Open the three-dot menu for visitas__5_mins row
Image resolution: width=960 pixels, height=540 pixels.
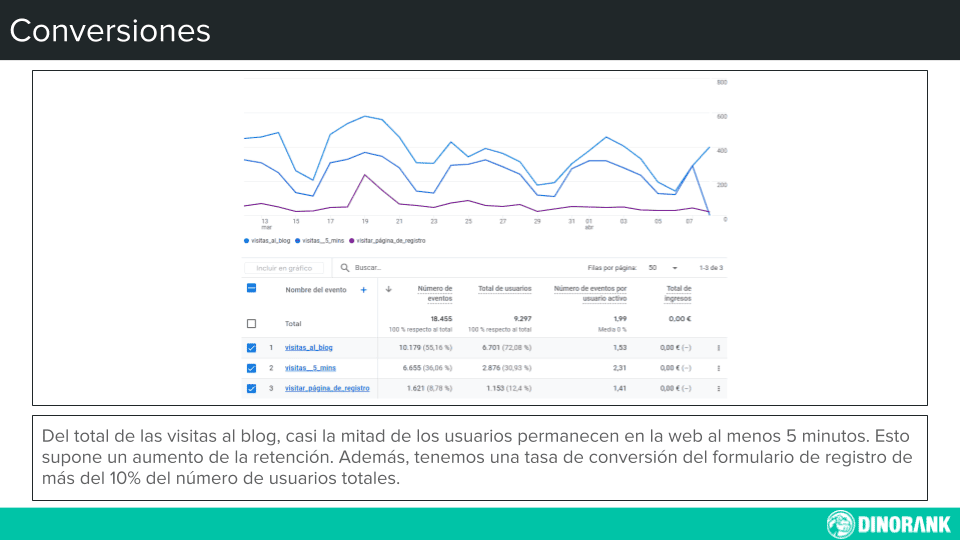[718, 368]
